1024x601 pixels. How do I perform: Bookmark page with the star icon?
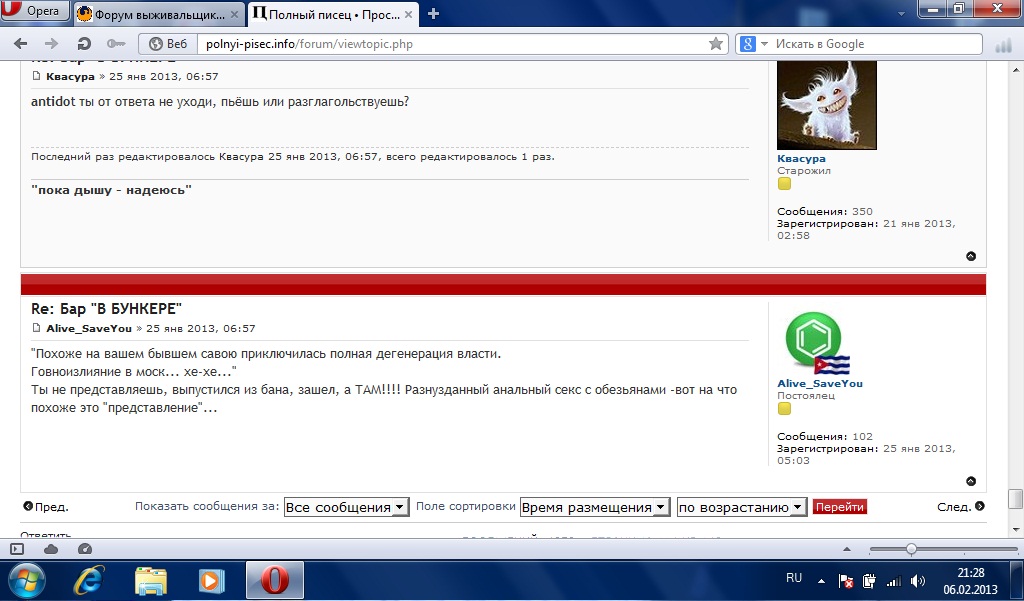(716, 44)
